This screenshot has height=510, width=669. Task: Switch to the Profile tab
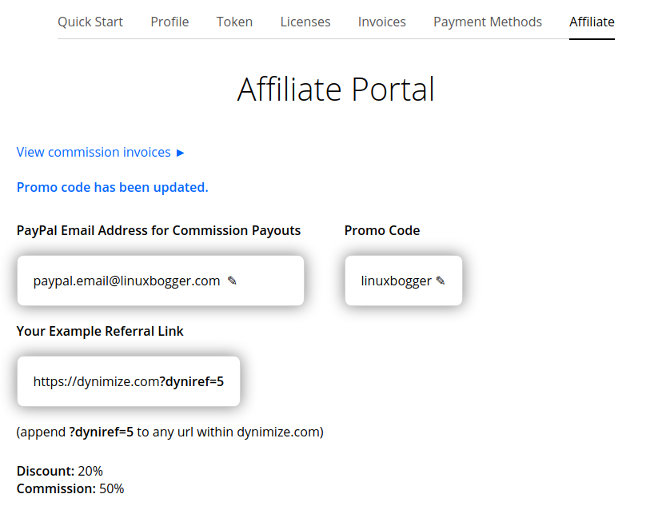[170, 22]
